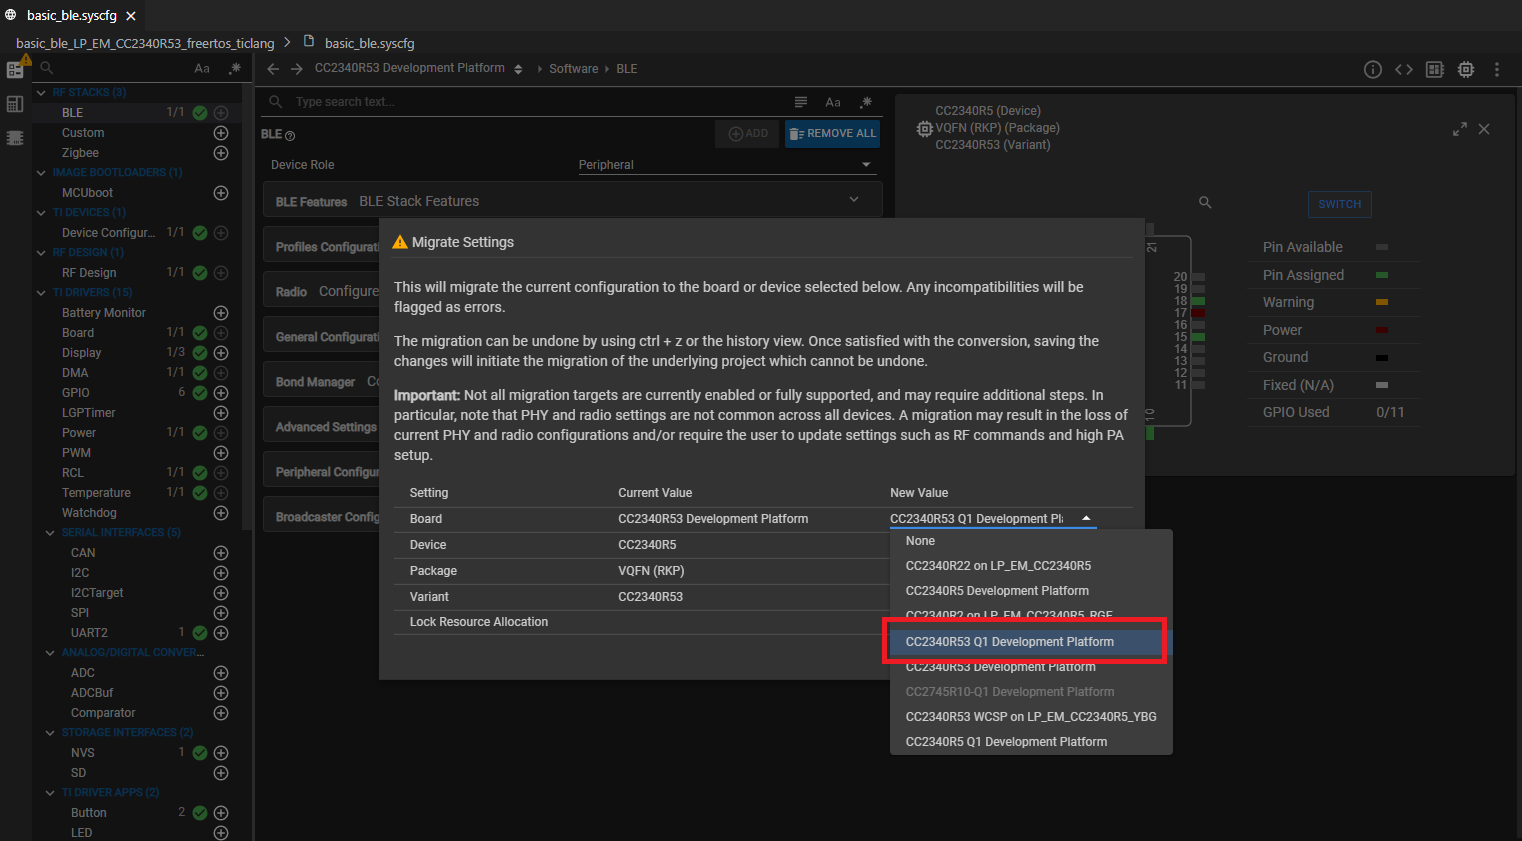
Task: Click the SWITCH button
Action: (x=1339, y=204)
